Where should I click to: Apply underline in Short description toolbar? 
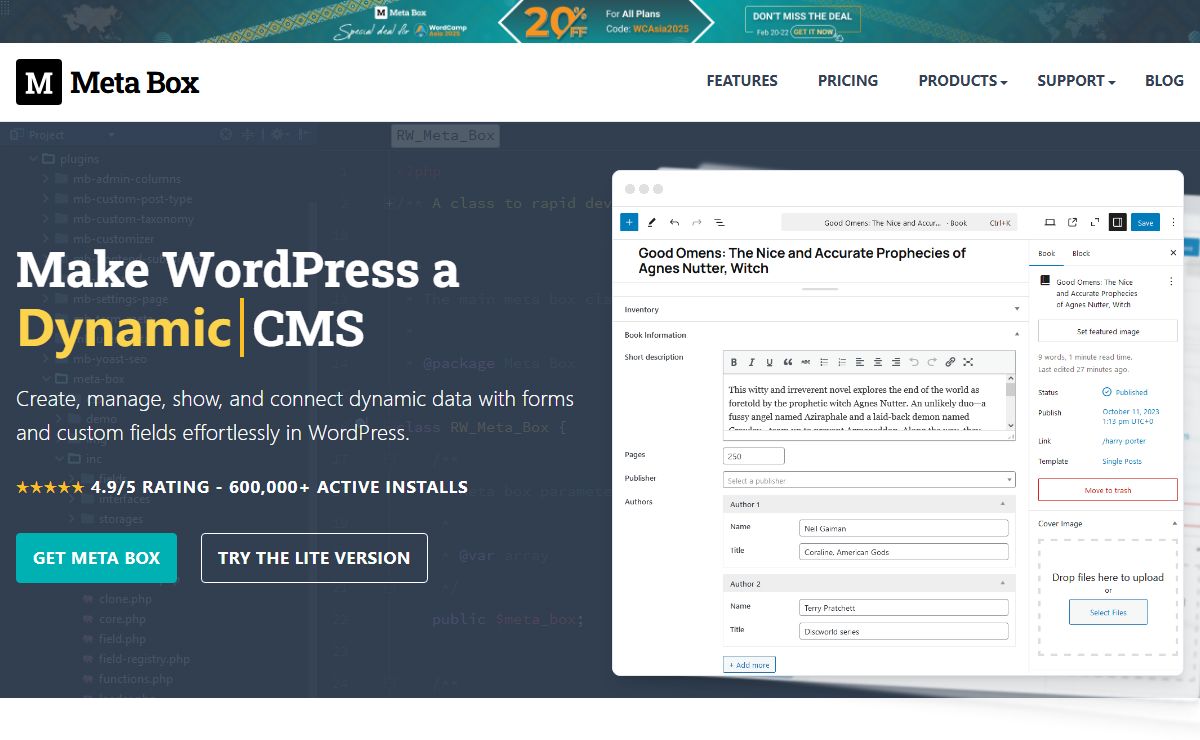click(x=769, y=362)
